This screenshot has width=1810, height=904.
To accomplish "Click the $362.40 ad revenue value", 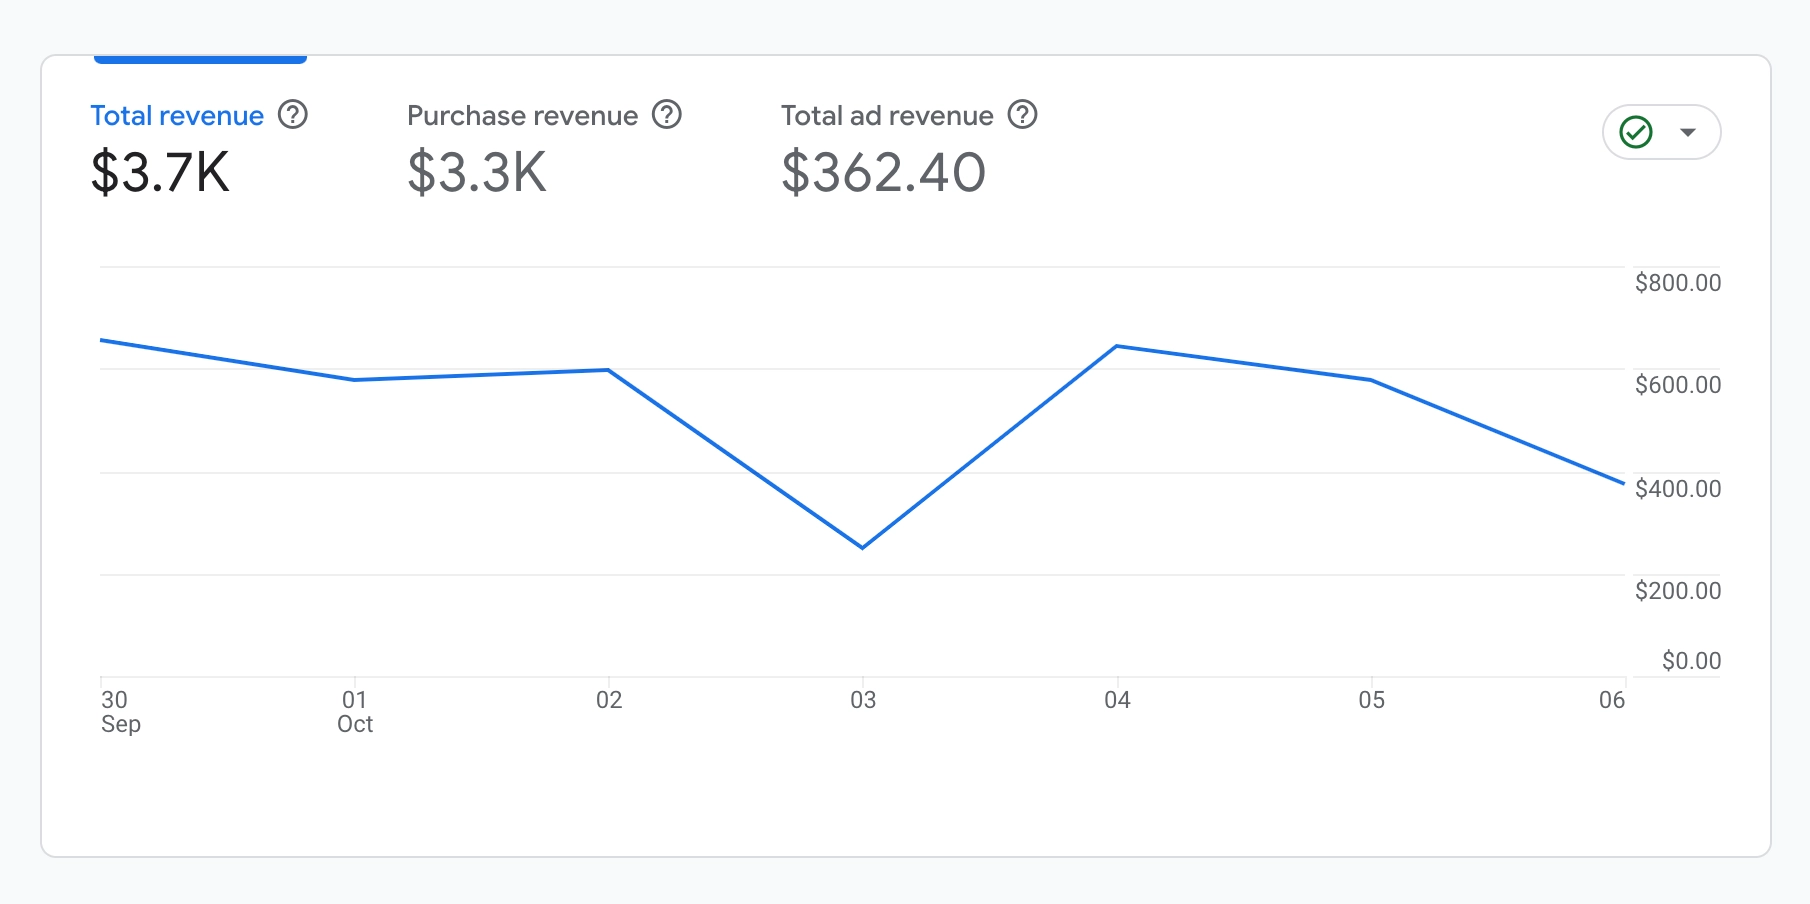I will (883, 172).
